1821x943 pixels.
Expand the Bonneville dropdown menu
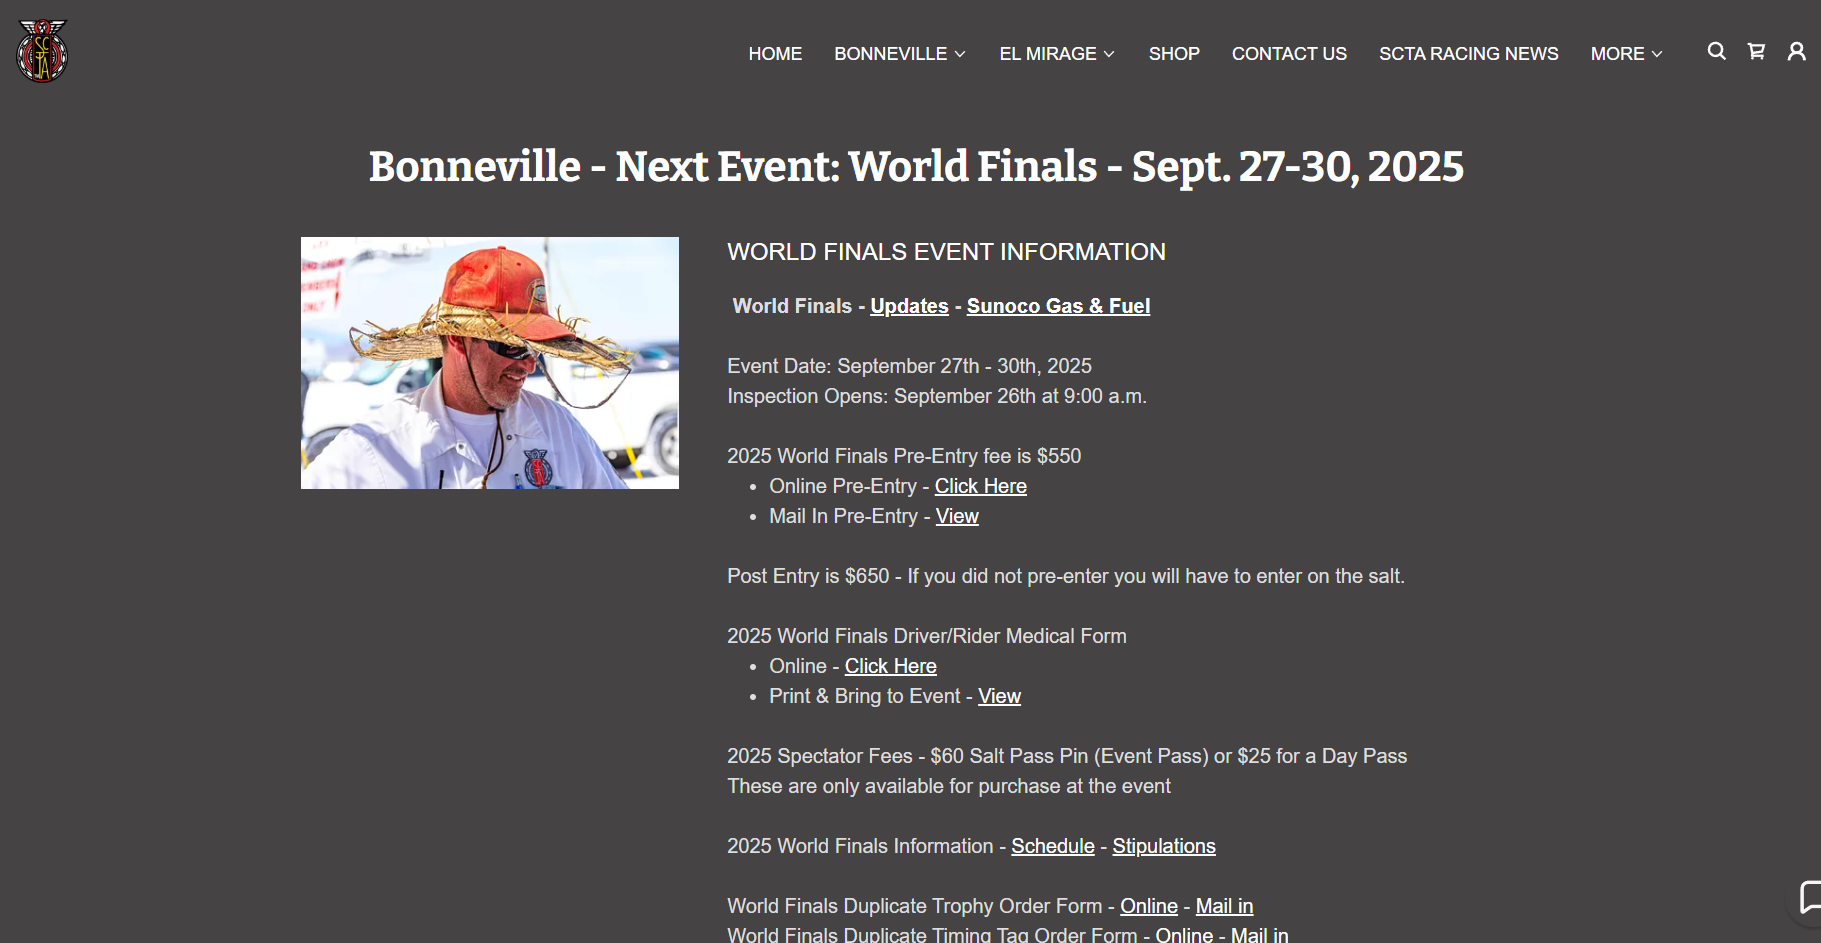(900, 54)
